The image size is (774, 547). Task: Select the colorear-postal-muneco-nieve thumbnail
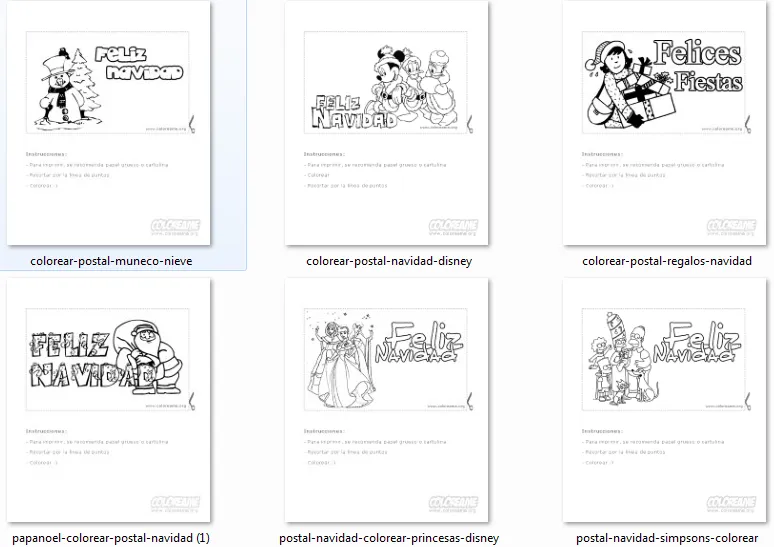point(109,123)
